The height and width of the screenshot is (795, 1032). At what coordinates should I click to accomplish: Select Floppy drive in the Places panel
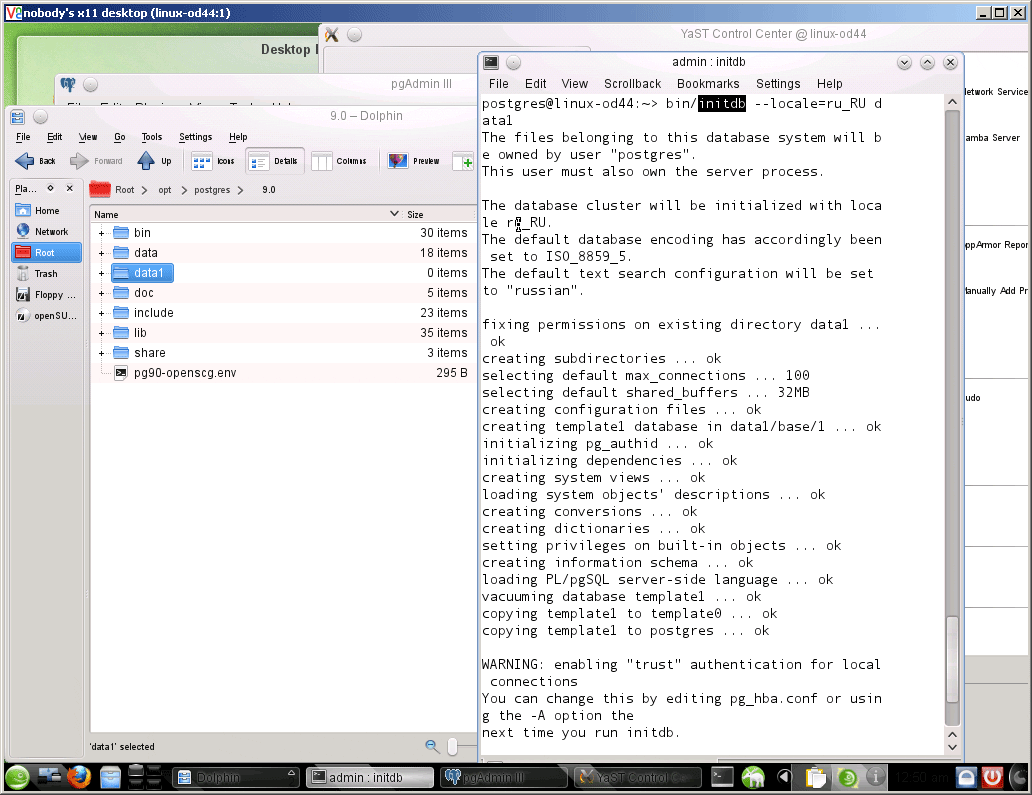pos(46,295)
